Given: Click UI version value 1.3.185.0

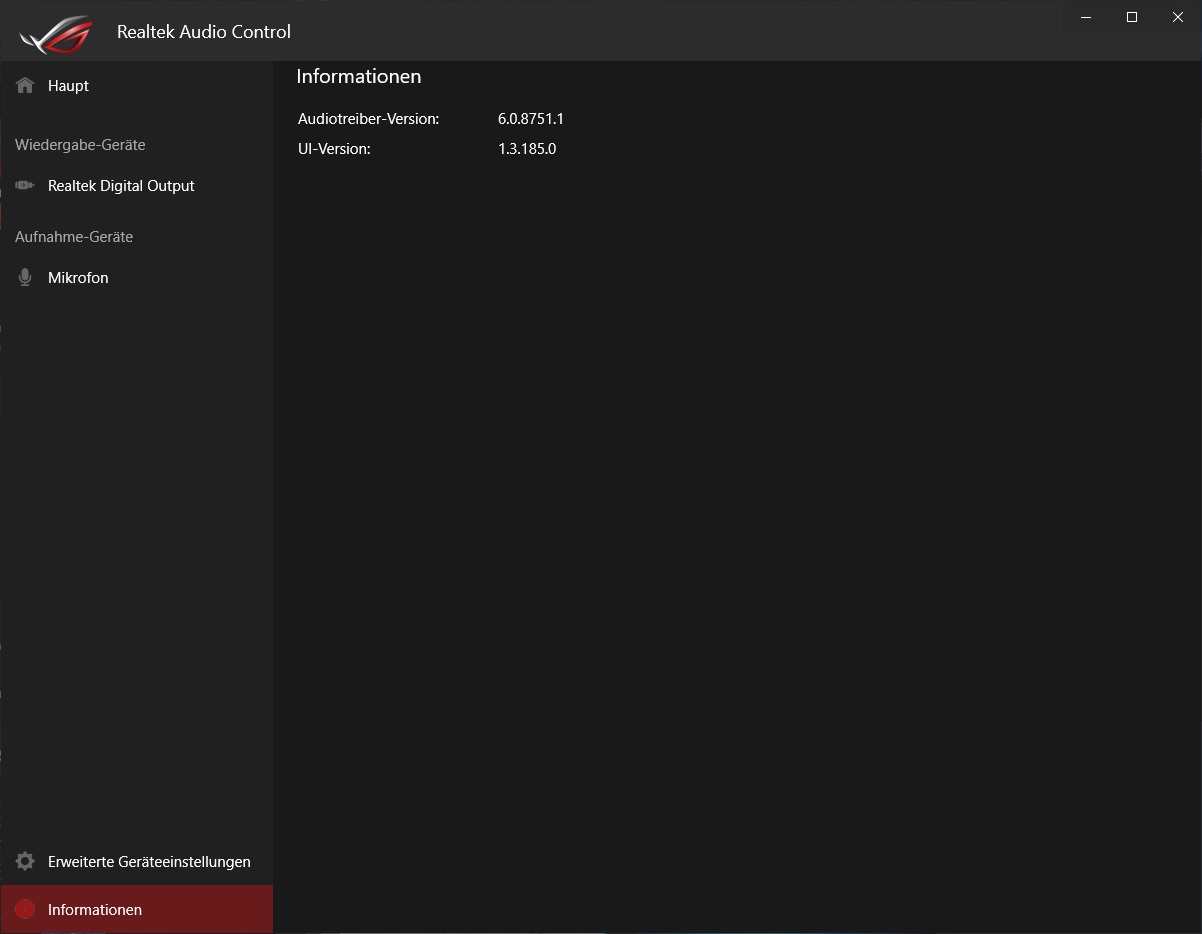Looking at the screenshot, I should click(527, 149).
